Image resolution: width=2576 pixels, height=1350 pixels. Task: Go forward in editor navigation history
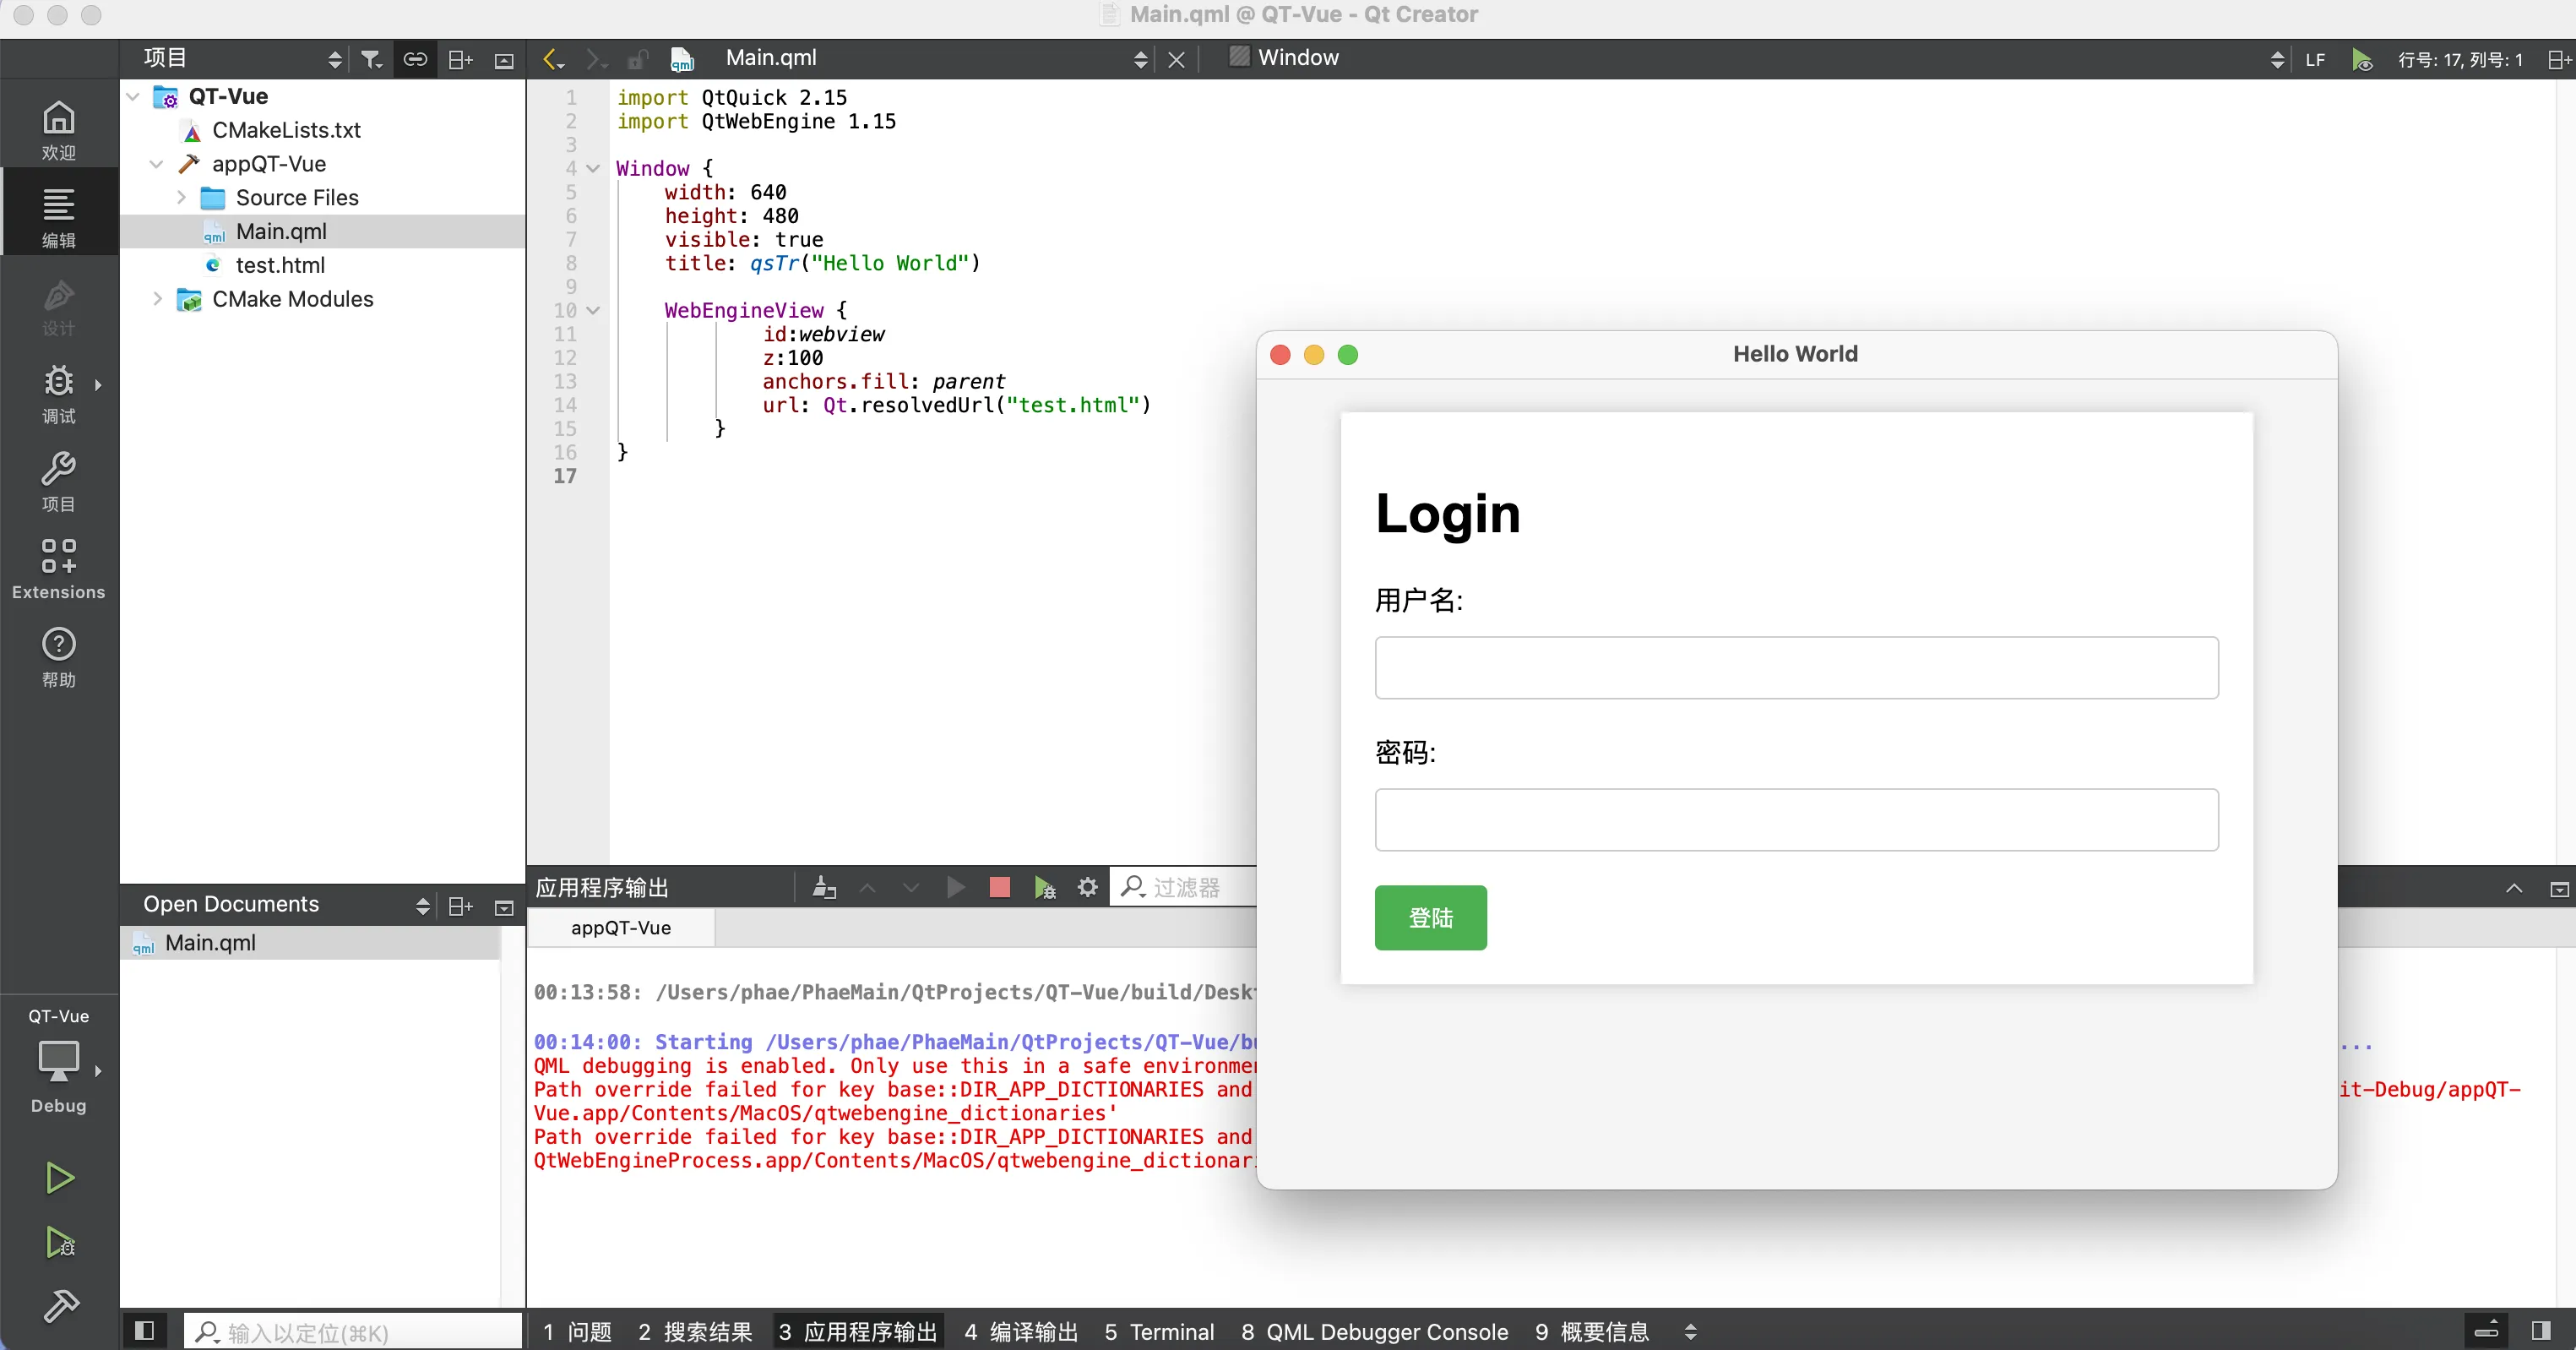(596, 60)
